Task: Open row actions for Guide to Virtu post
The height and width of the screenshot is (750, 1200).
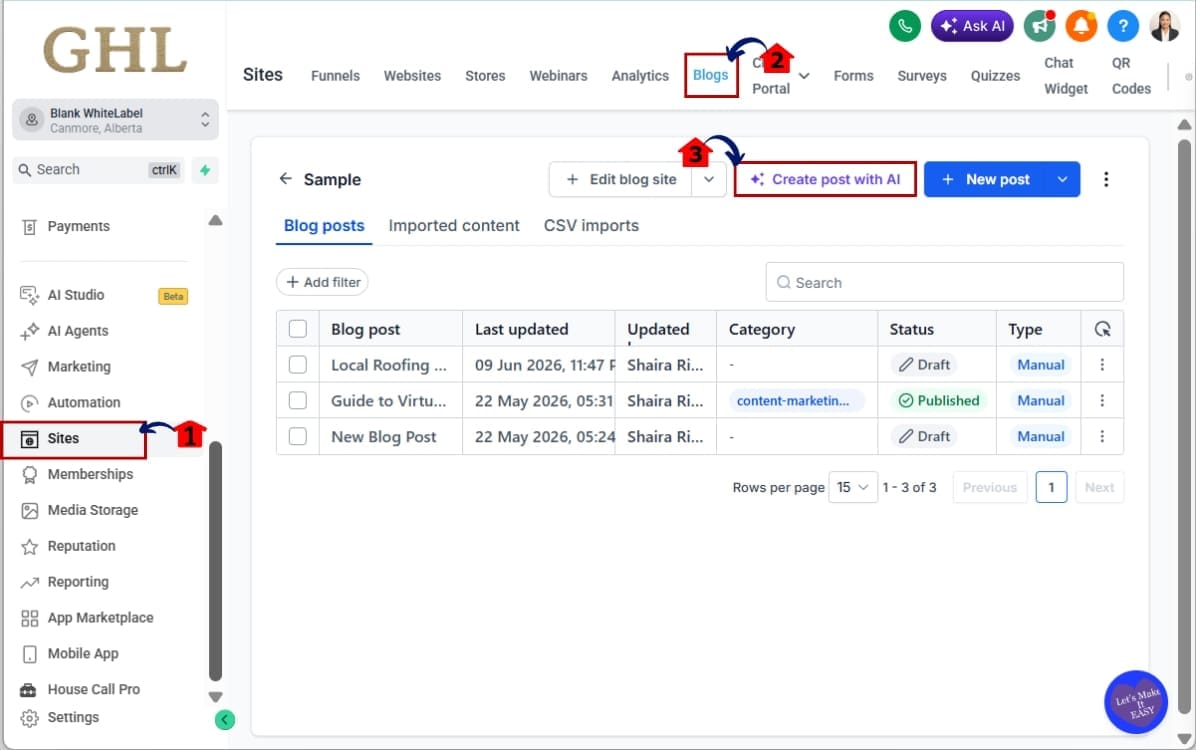Action: click(x=1102, y=400)
